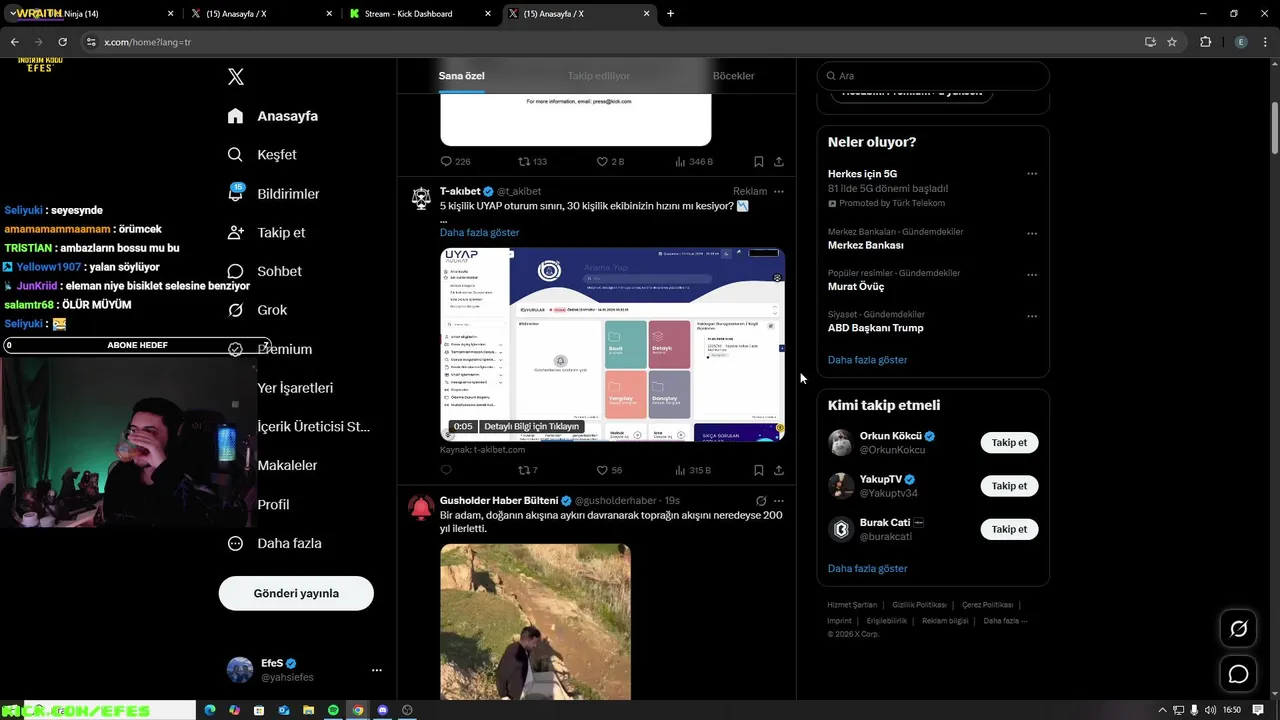Click Daha fazla göster under Neler oluyor?

point(867,360)
